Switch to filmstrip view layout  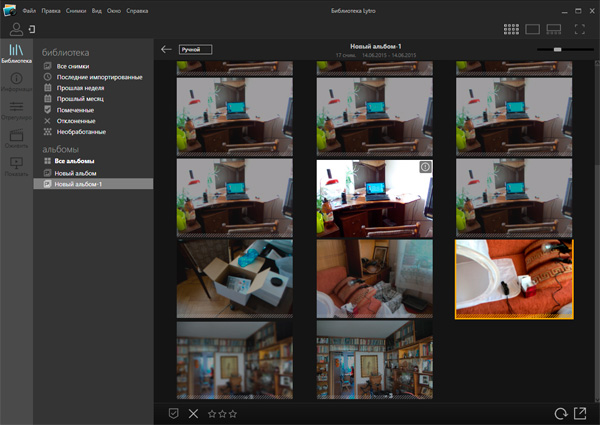pyautogui.click(x=555, y=30)
